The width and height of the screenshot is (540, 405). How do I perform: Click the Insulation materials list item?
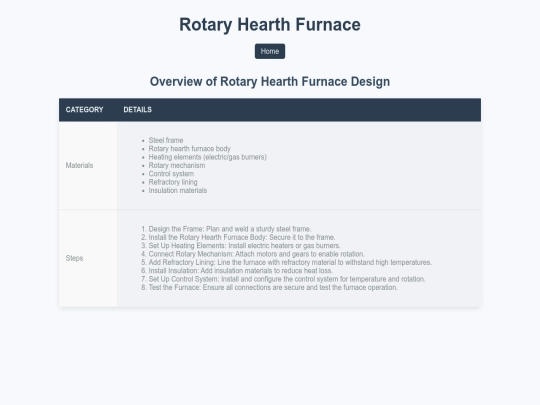coord(178,190)
